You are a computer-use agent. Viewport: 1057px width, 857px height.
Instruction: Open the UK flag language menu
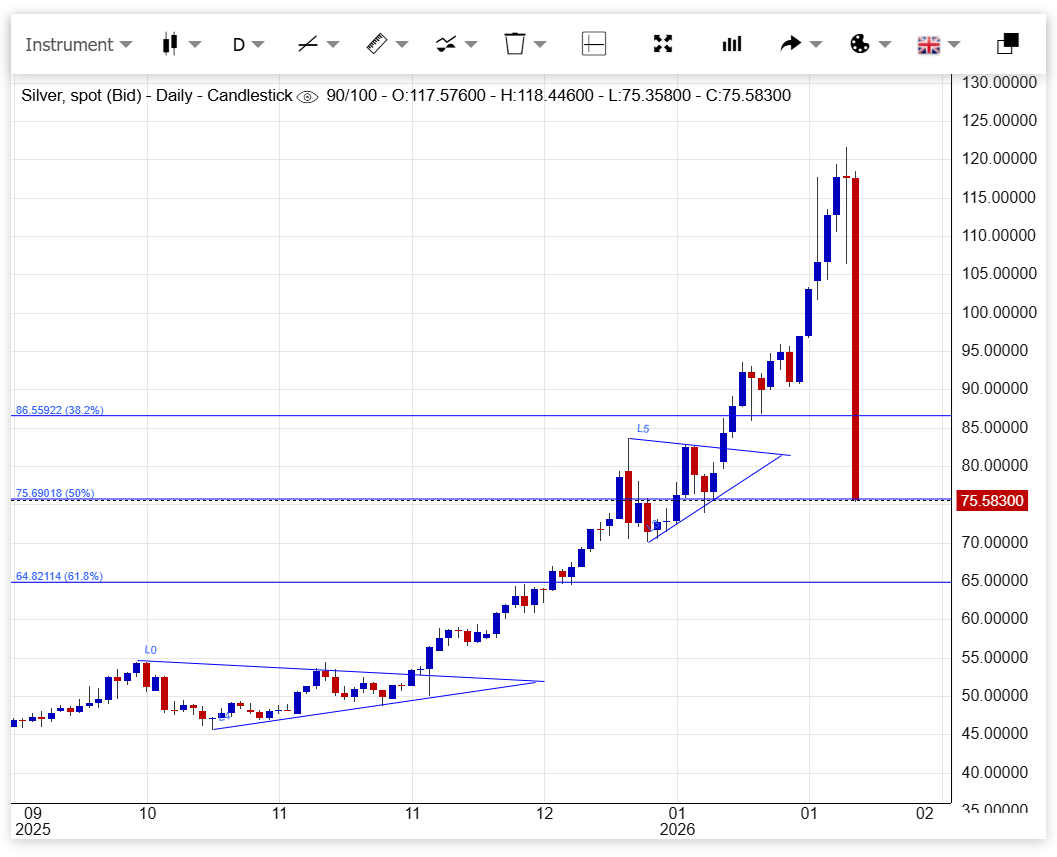pos(929,44)
